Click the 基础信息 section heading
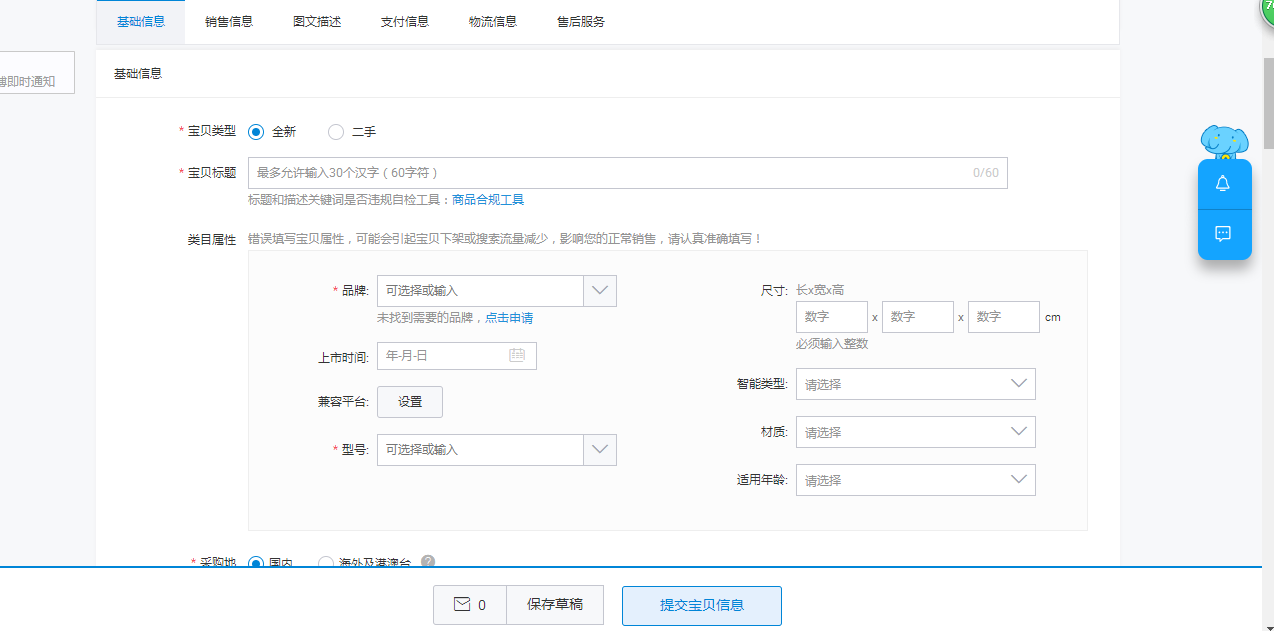The width and height of the screenshot is (1274, 631). [x=138, y=74]
